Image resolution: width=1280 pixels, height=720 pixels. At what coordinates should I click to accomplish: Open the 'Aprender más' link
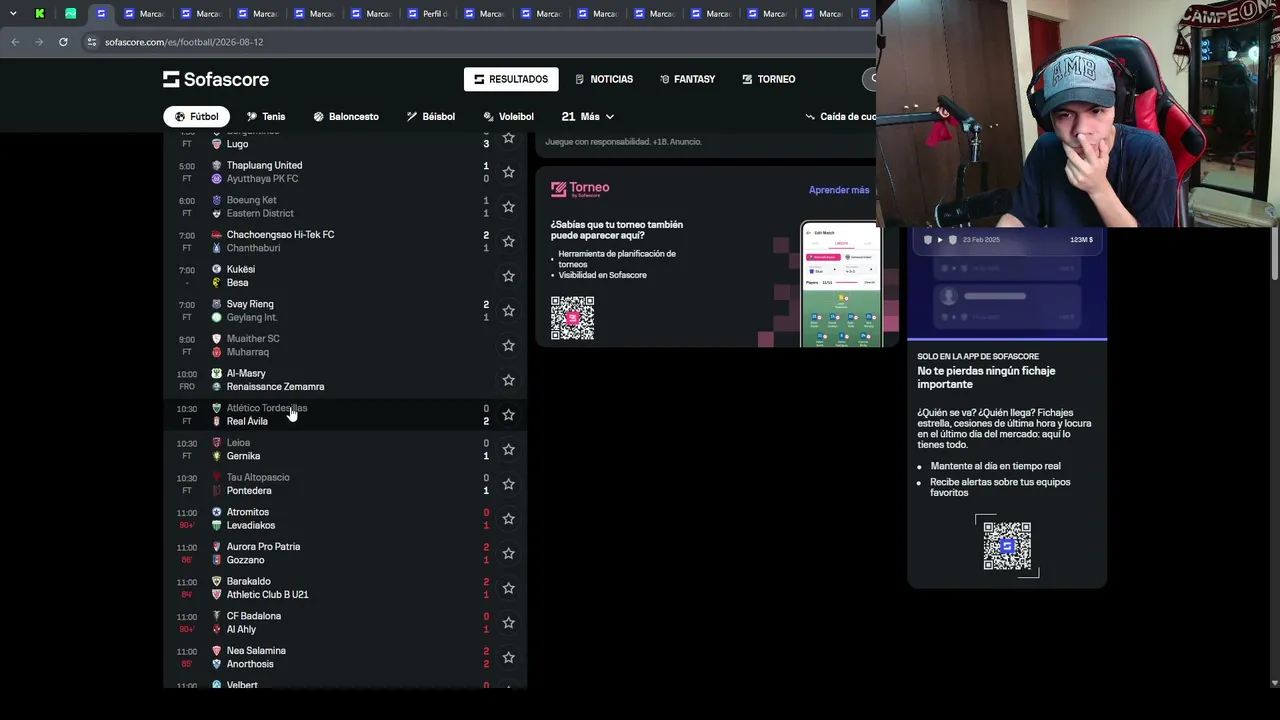(x=839, y=190)
